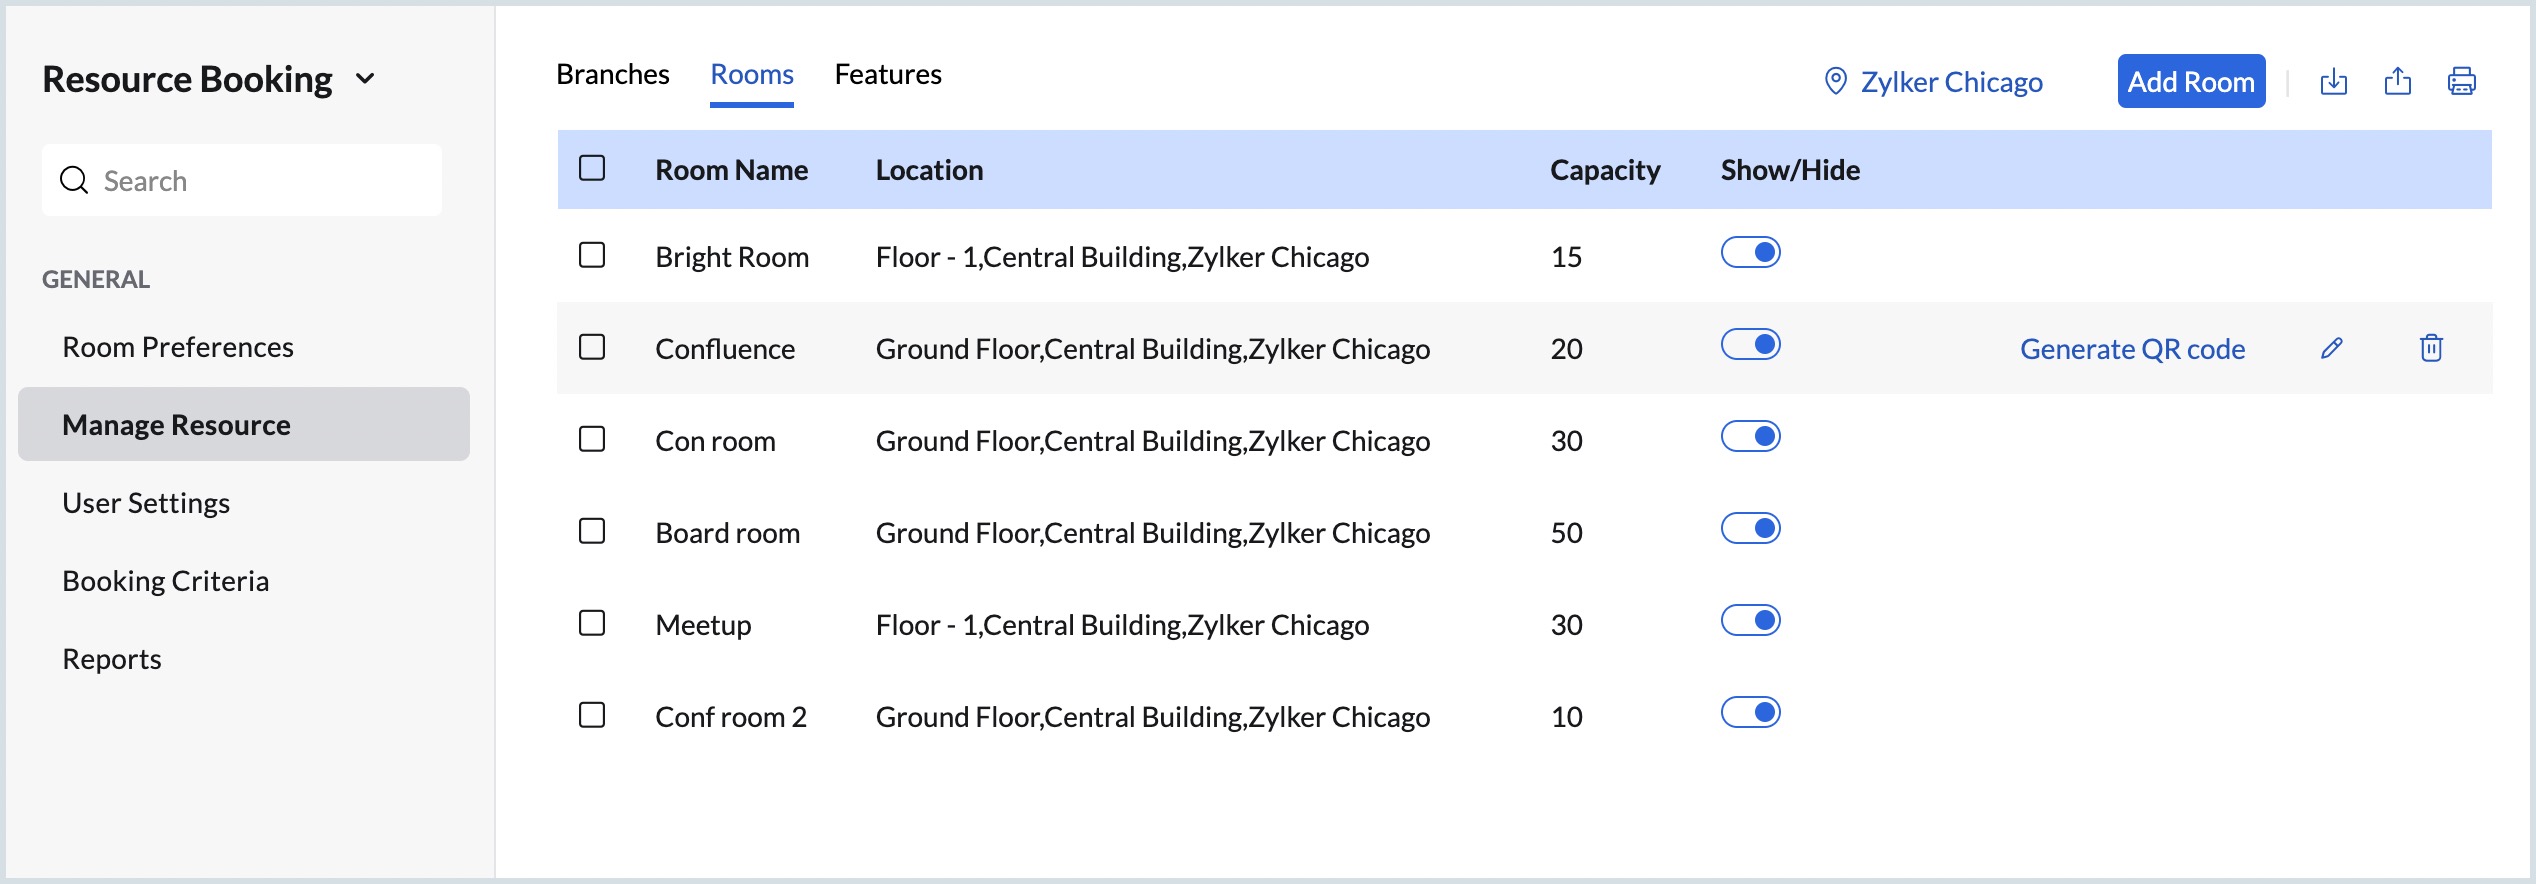The image size is (2536, 884).
Task: Click the location pin icon
Action: click(1835, 82)
